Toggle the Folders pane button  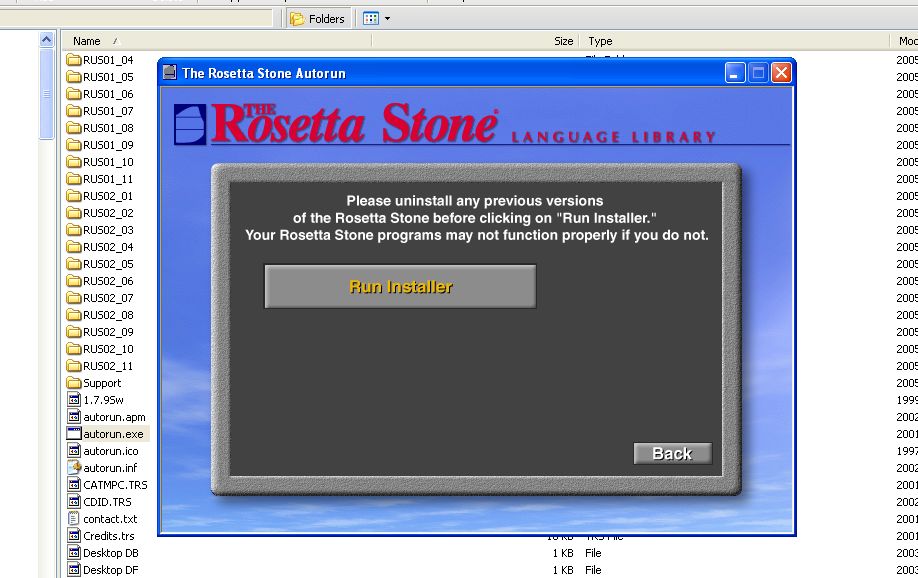(x=317, y=18)
